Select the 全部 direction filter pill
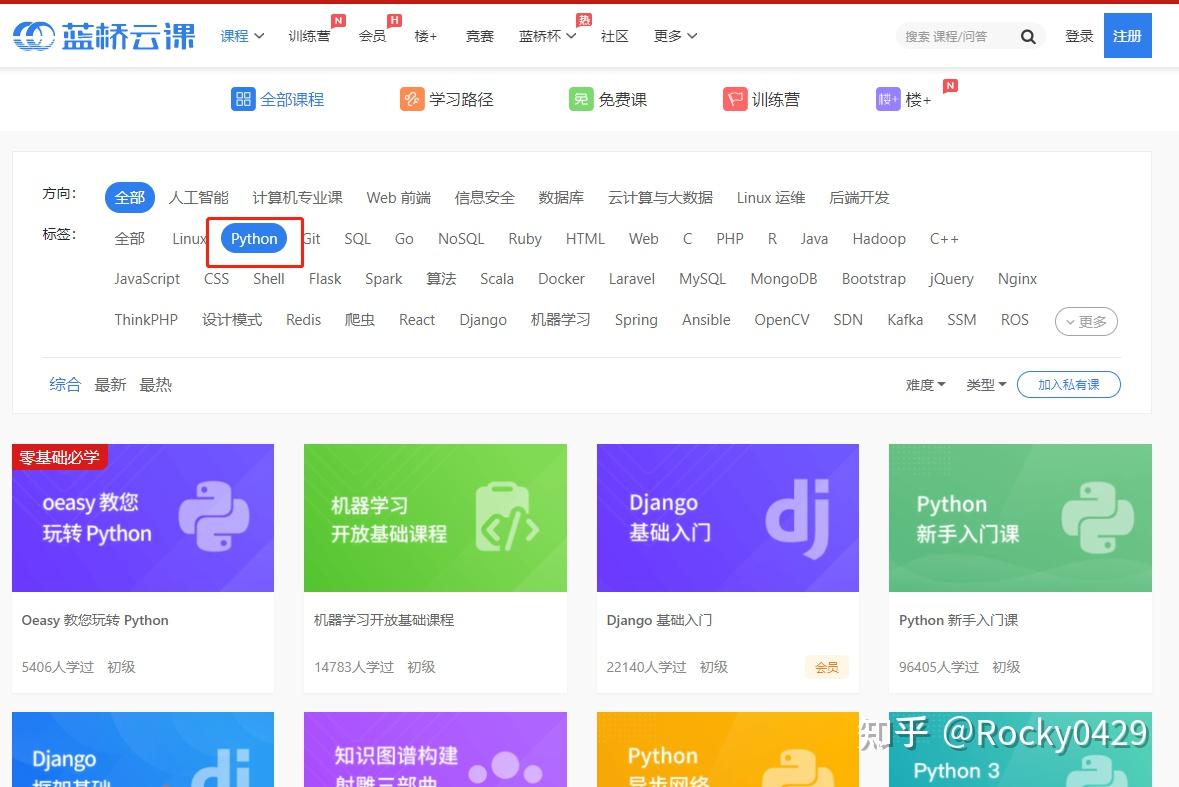The width and height of the screenshot is (1179, 787). 129,198
